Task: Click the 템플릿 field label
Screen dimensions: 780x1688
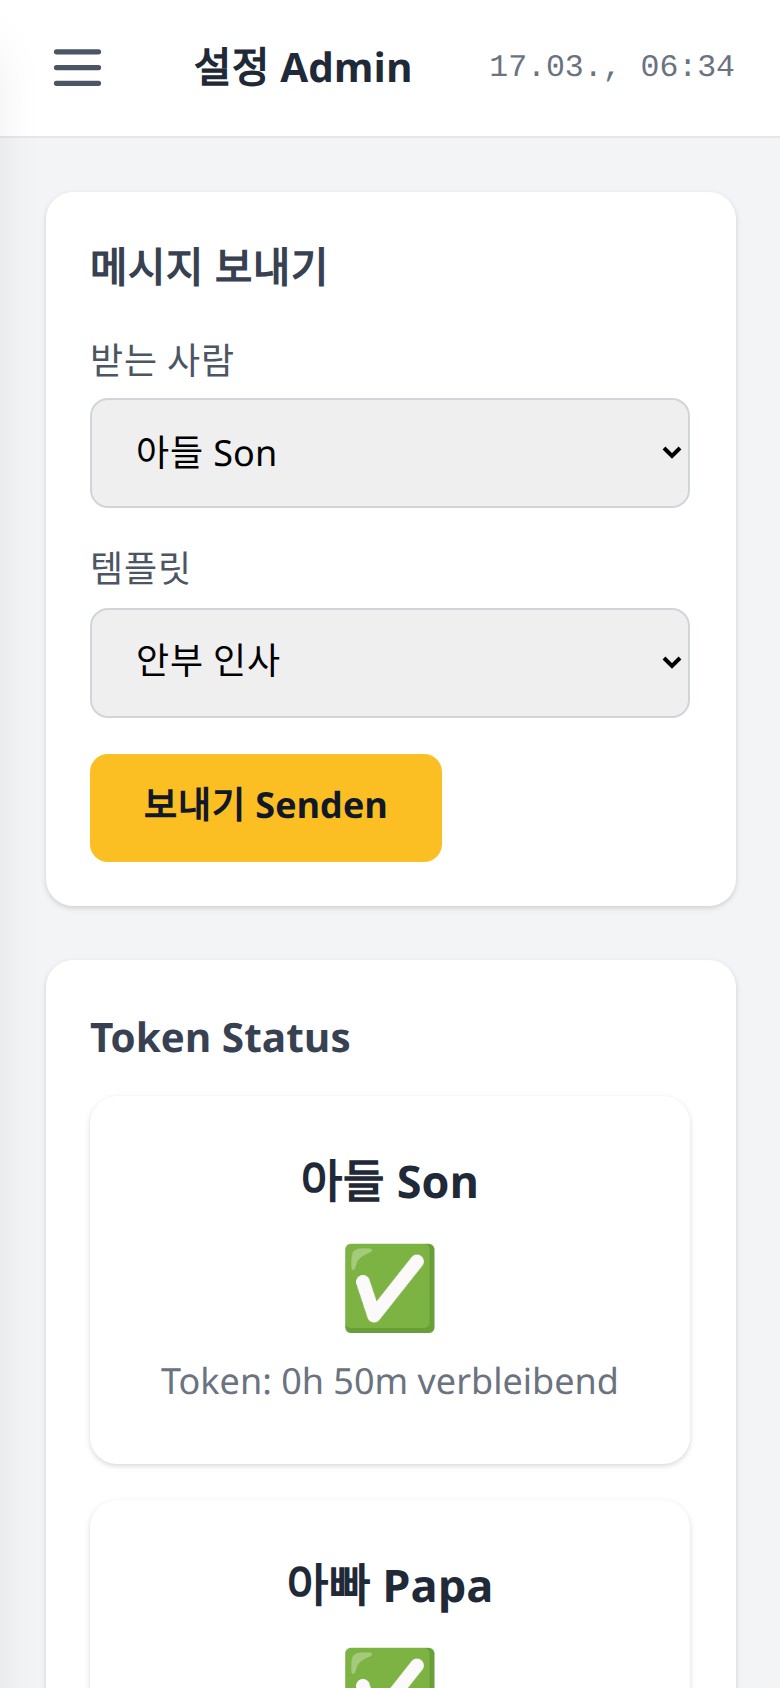Action: point(140,568)
